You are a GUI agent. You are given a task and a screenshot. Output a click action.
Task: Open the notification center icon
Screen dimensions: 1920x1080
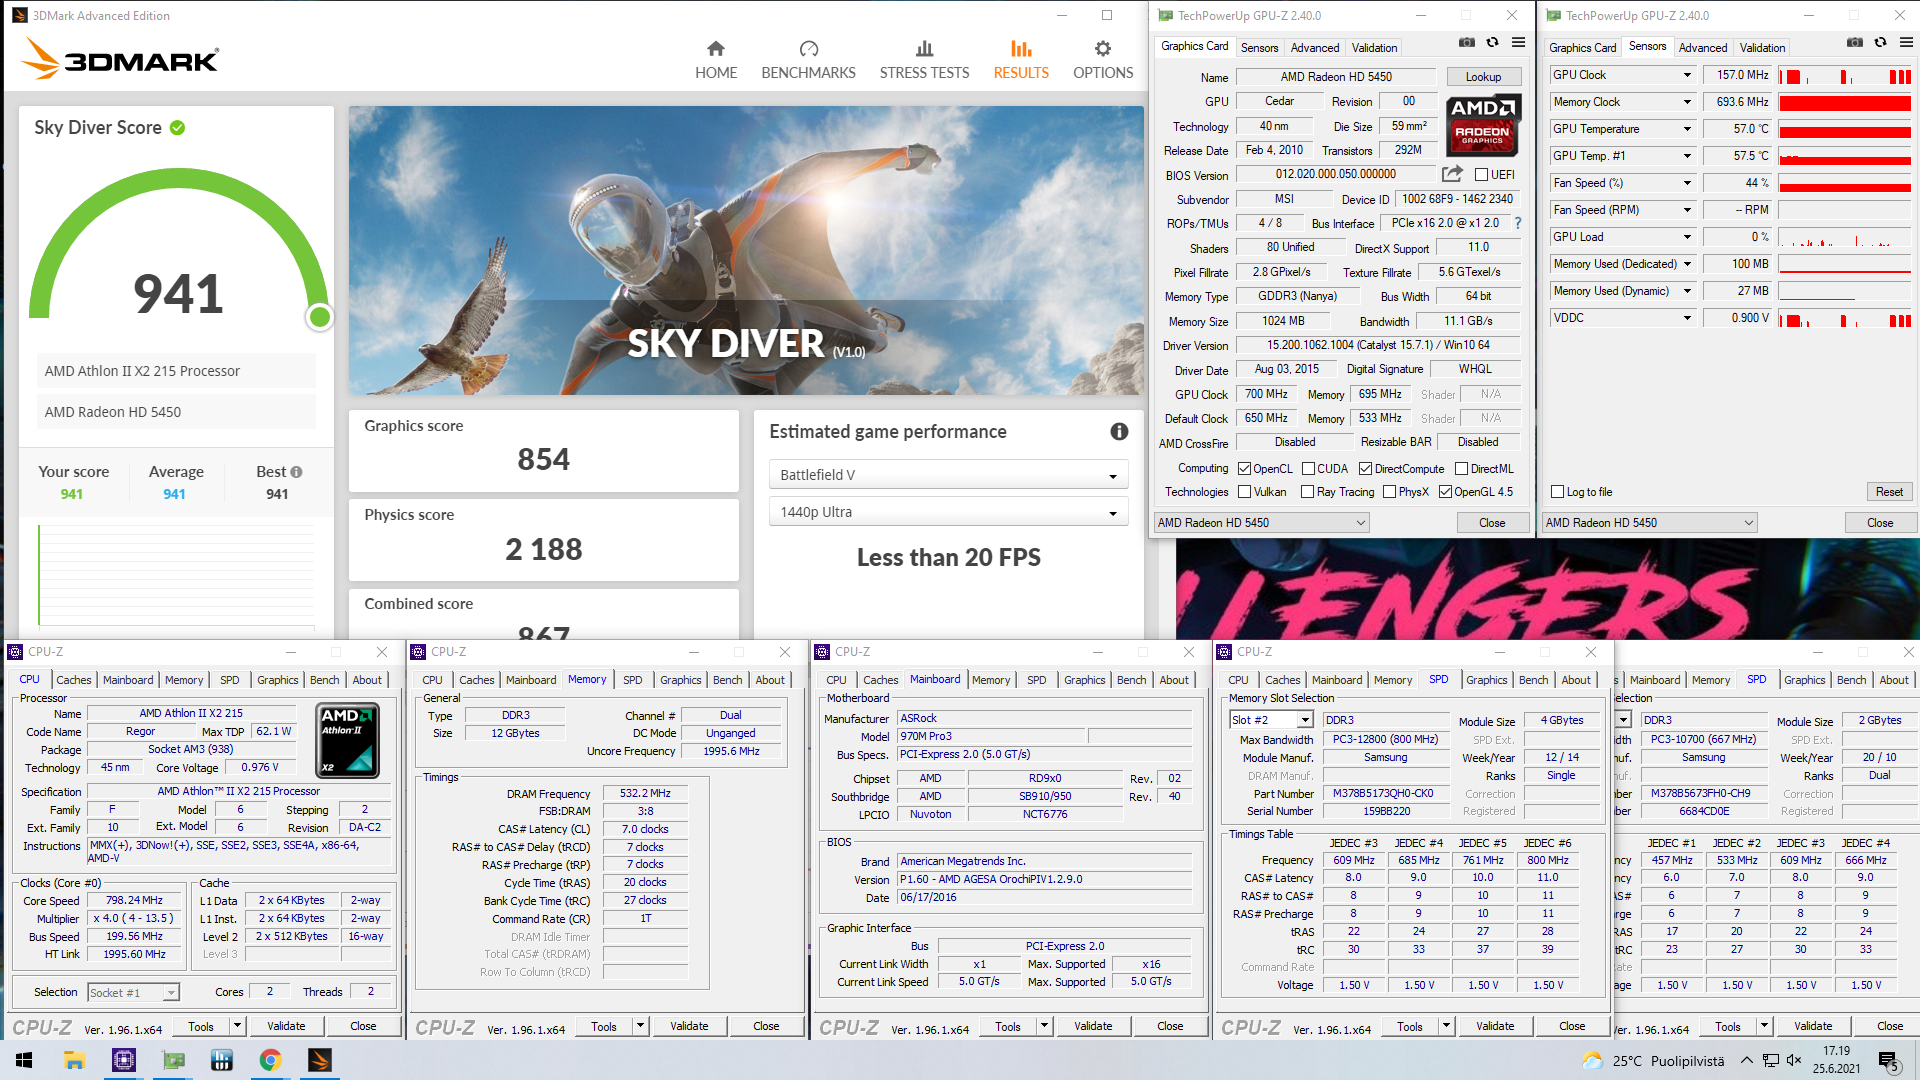pyautogui.click(x=1889, y=1060)
